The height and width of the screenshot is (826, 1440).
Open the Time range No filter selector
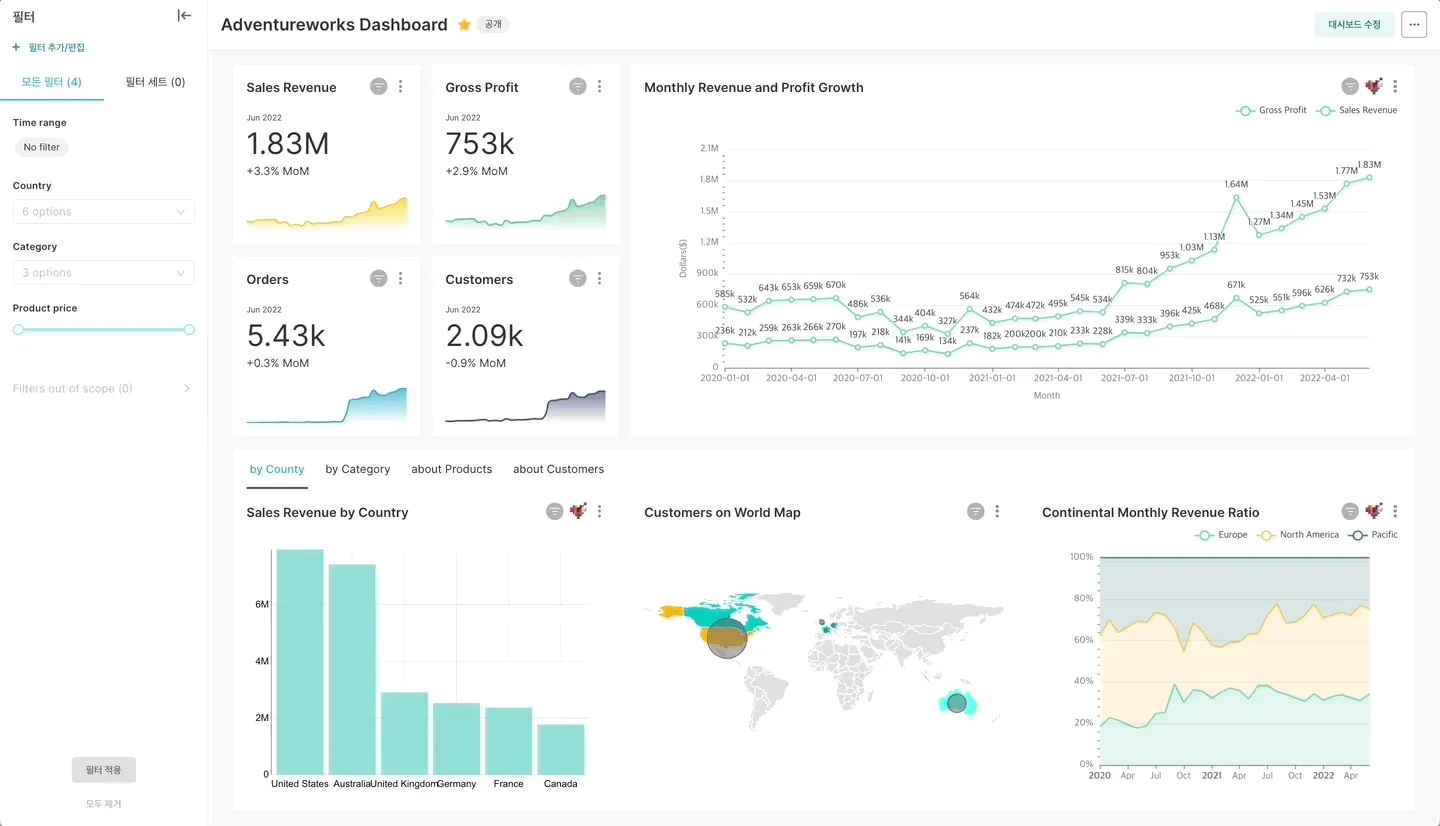coord(42,147)
